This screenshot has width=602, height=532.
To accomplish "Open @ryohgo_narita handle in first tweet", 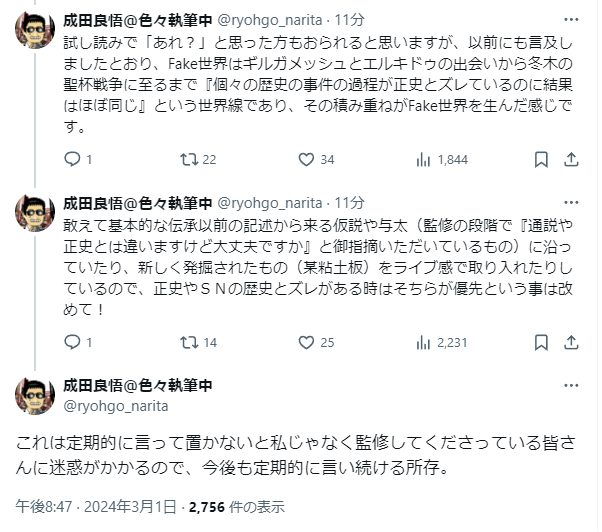I will pos(266,19).
